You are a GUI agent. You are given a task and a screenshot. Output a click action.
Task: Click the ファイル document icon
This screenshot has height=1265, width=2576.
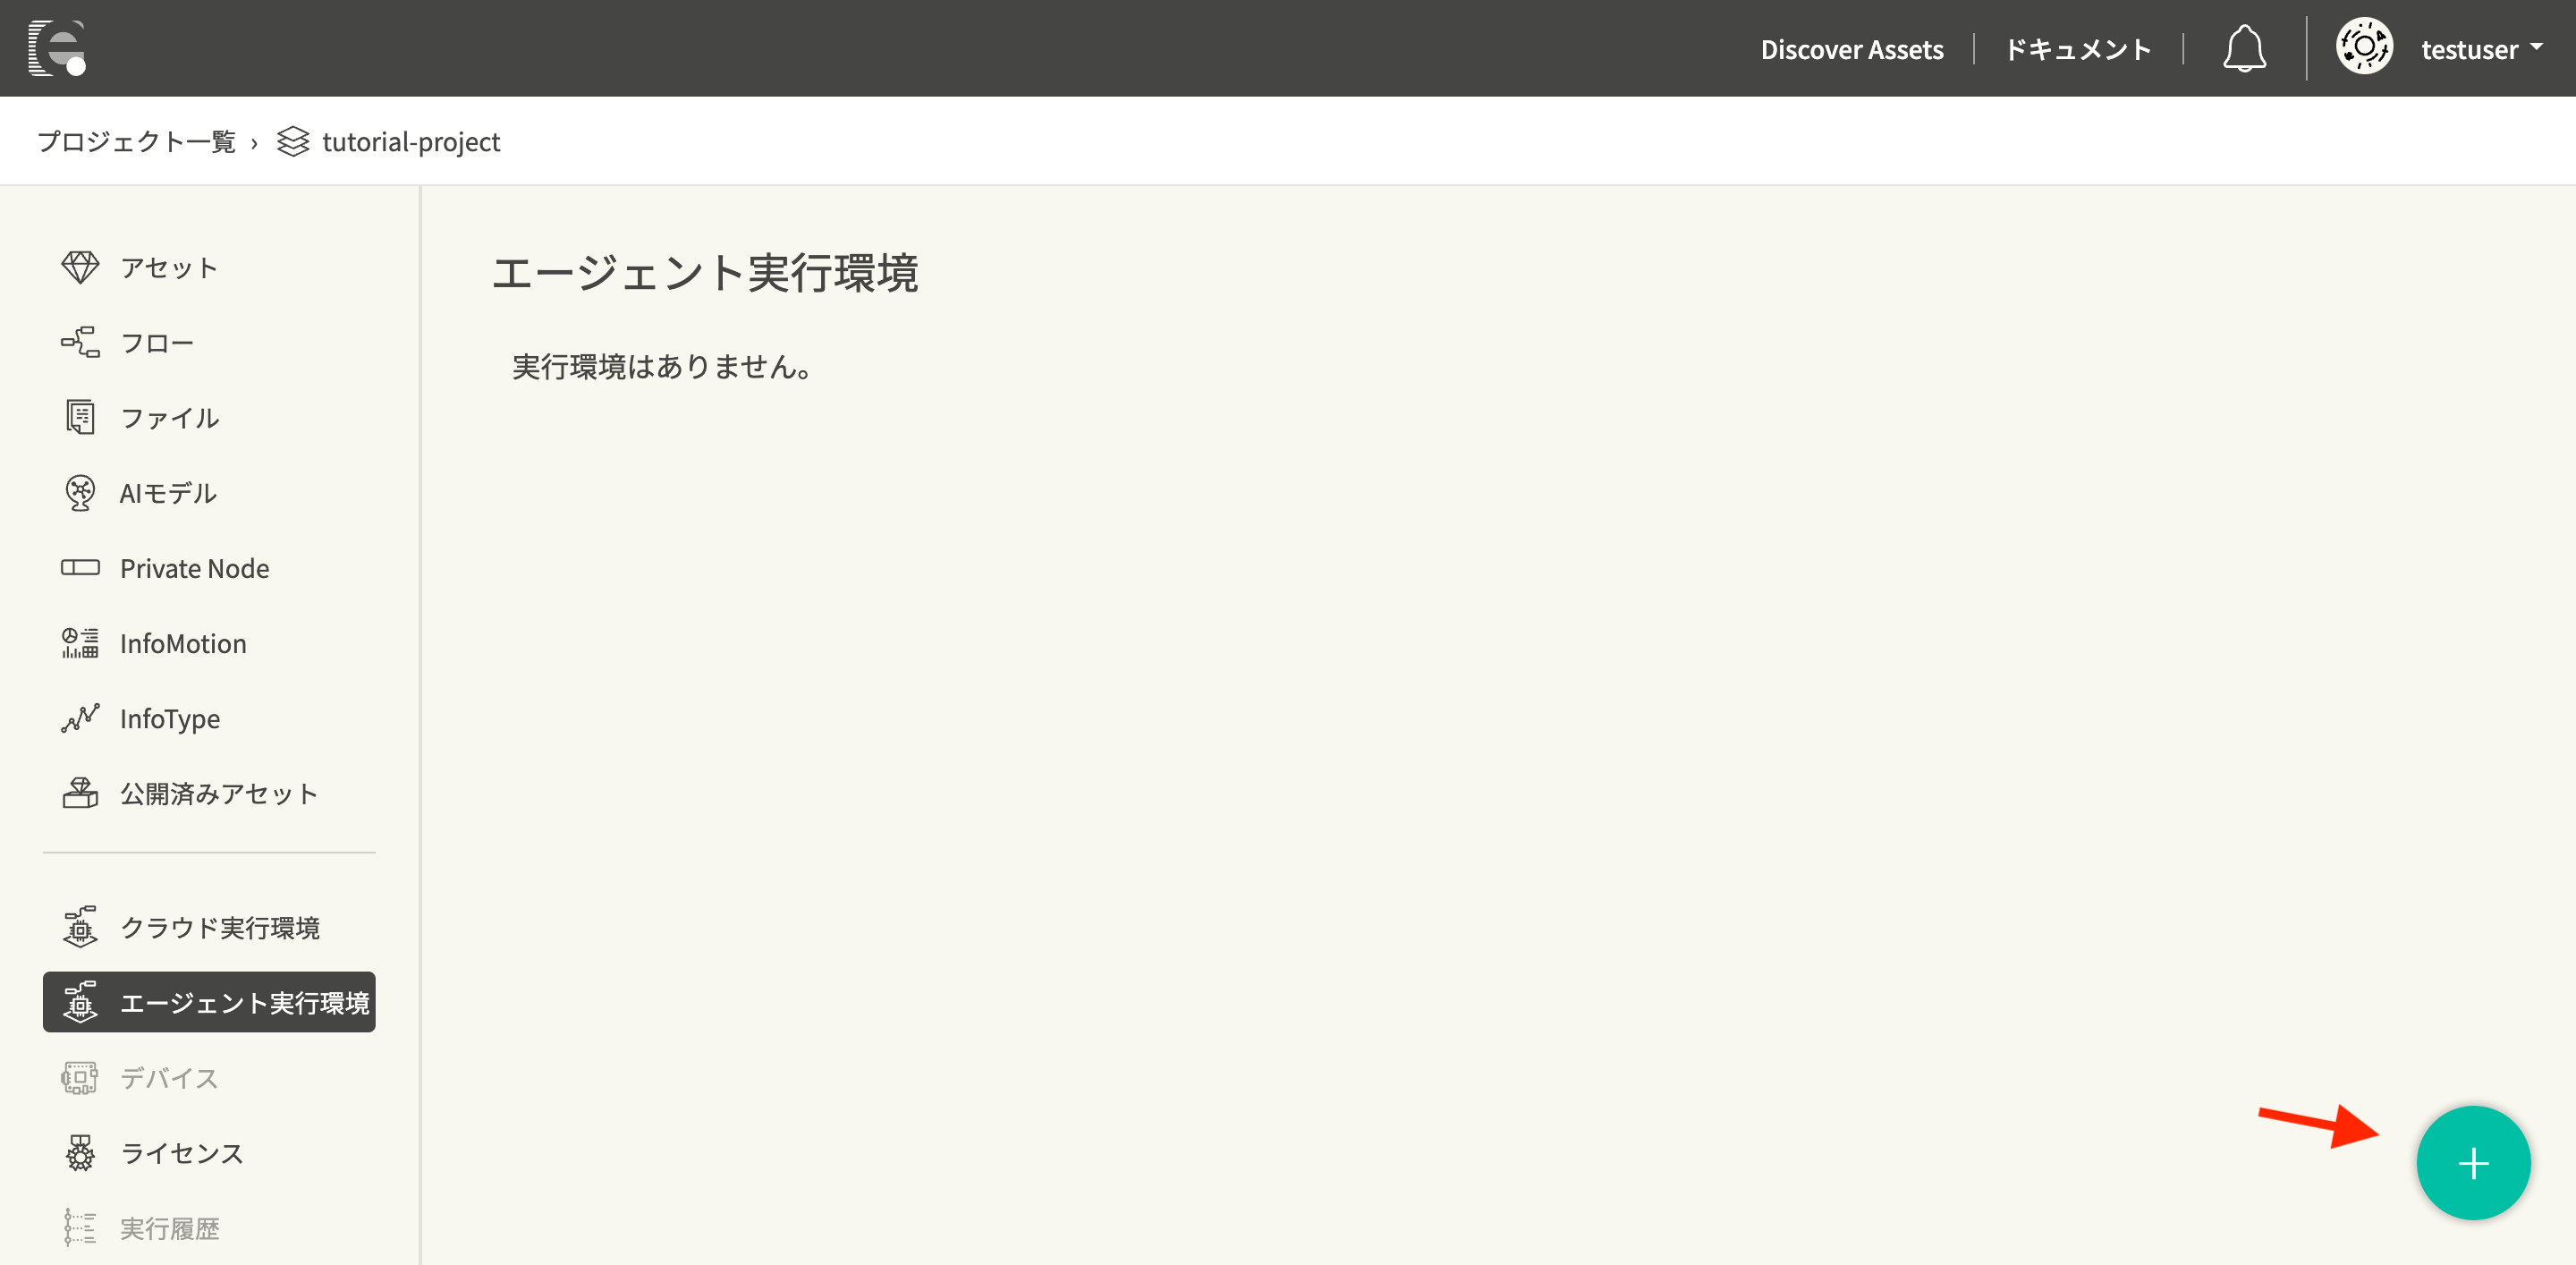point(80,417)
